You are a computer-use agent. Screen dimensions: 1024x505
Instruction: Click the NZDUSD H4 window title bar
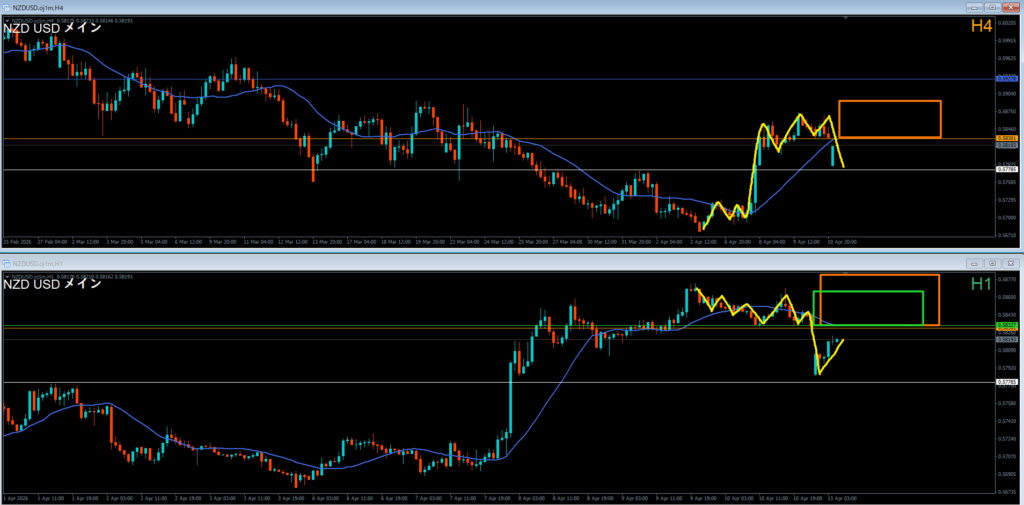(x=400, y=6)
